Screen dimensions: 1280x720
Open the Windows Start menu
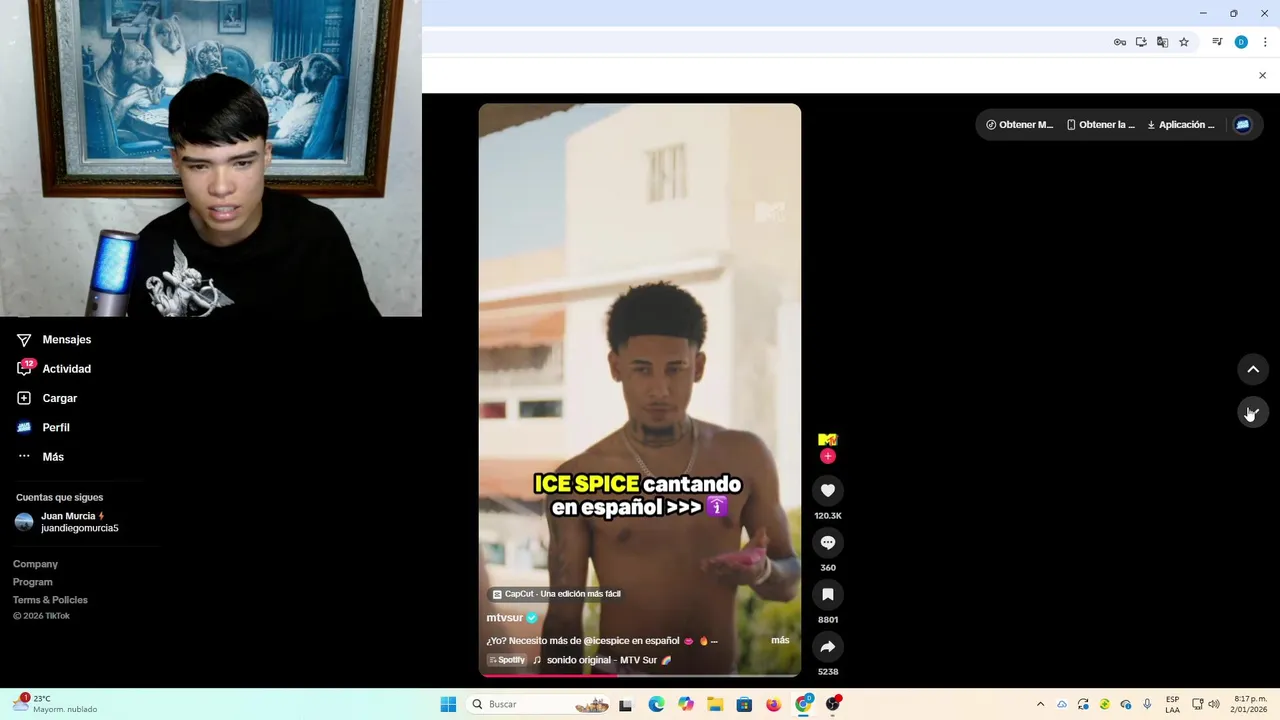click(x=448, y=704)
